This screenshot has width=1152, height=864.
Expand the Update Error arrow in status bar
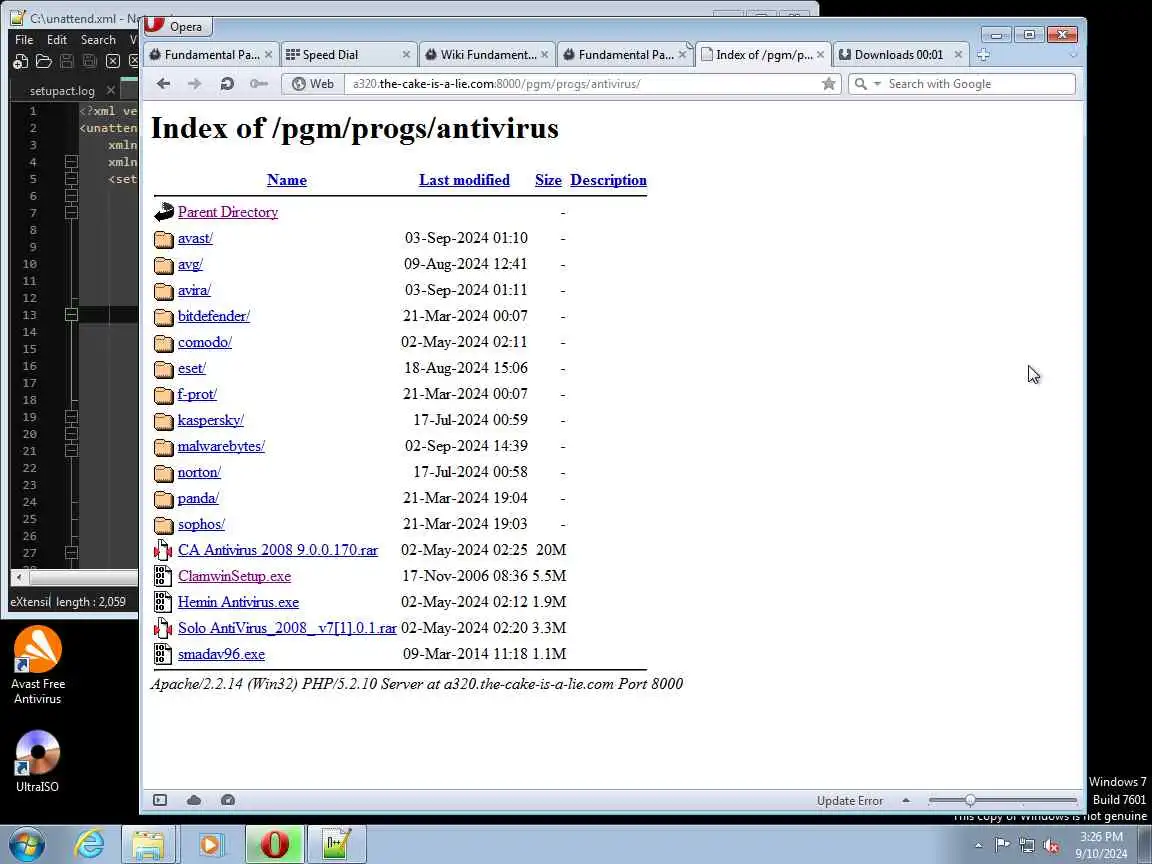(x=906, y=800)
